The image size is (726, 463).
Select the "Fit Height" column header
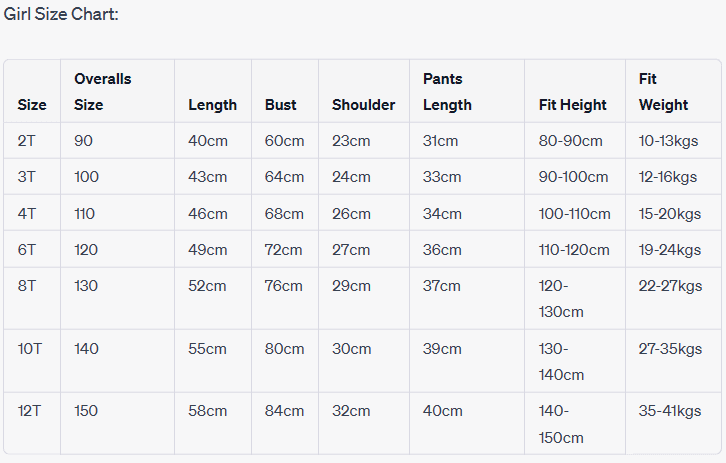coord(572,104)
